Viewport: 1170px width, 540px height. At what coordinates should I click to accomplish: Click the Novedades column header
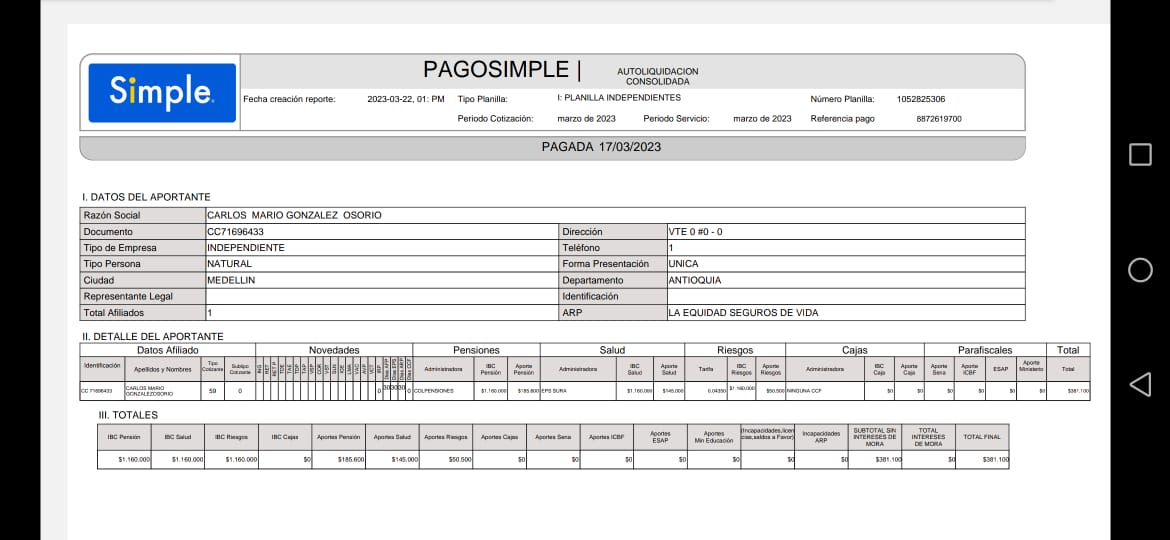tap(334, 350)
